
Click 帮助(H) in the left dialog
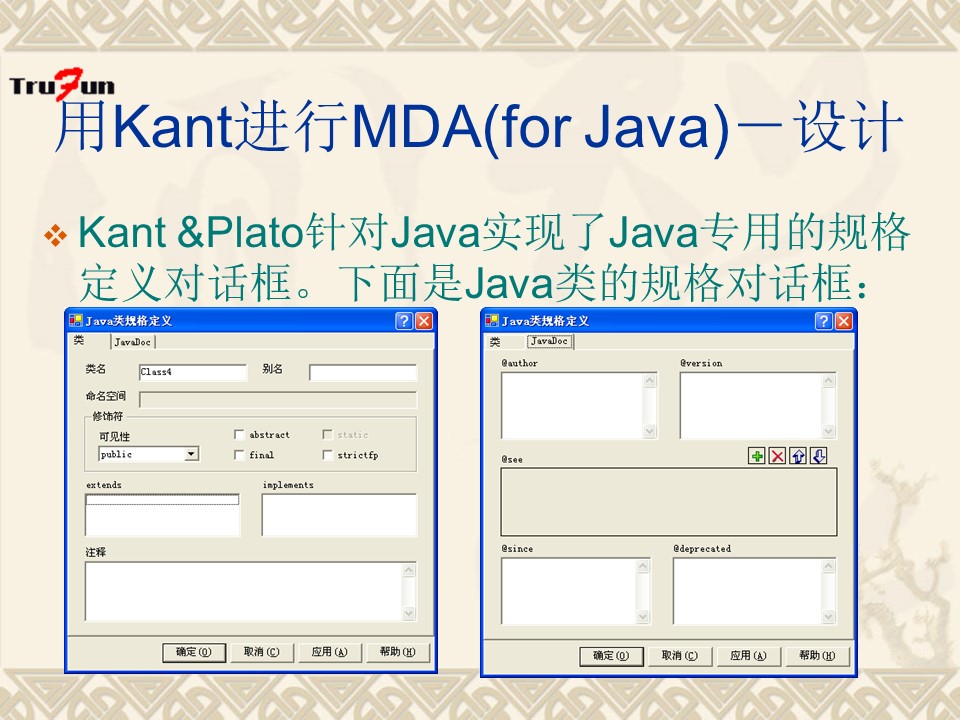tap(397, 652)
